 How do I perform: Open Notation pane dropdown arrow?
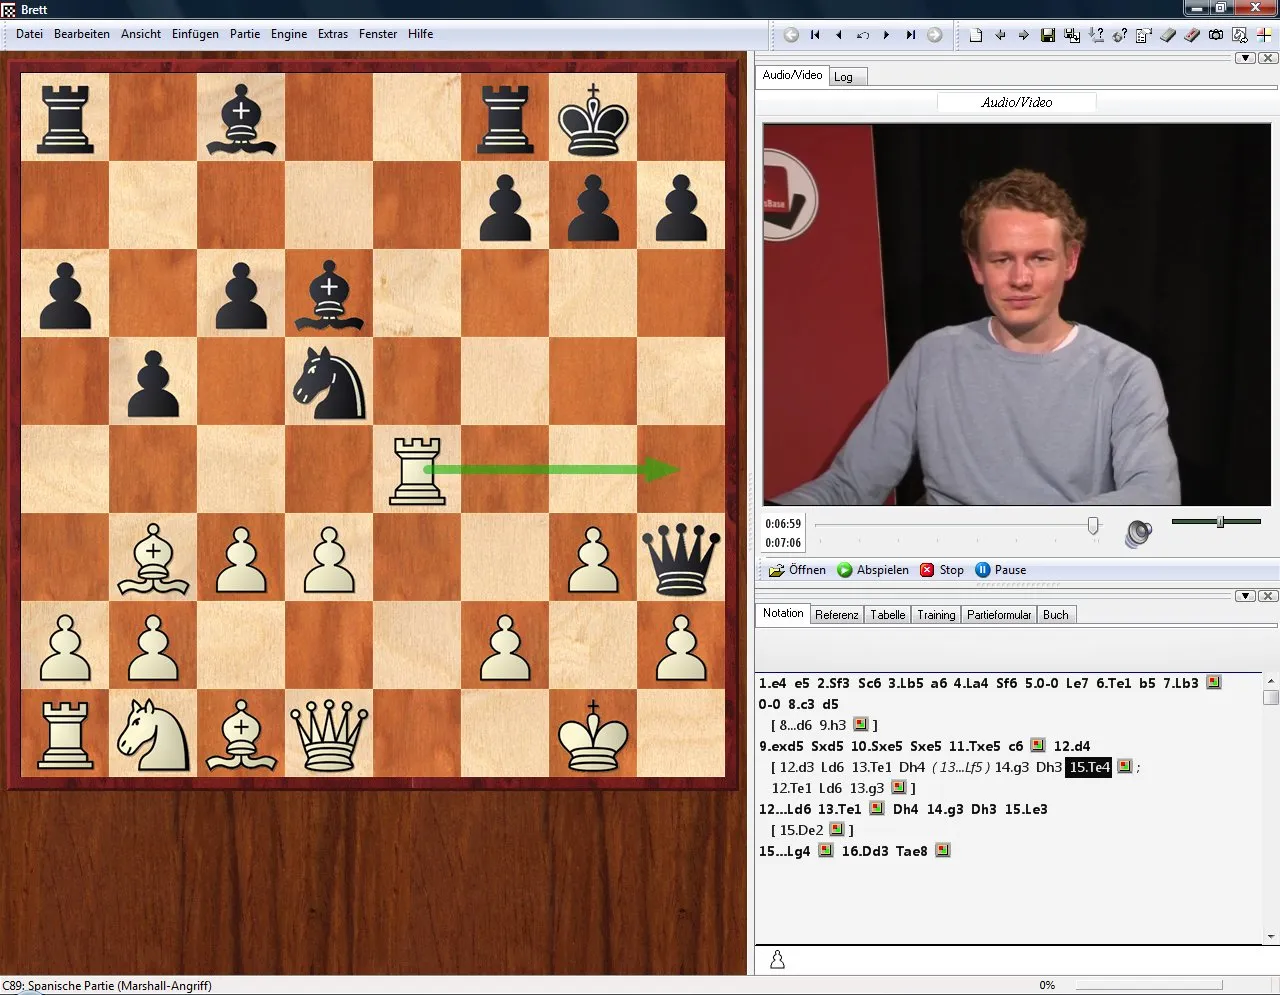1245,596
